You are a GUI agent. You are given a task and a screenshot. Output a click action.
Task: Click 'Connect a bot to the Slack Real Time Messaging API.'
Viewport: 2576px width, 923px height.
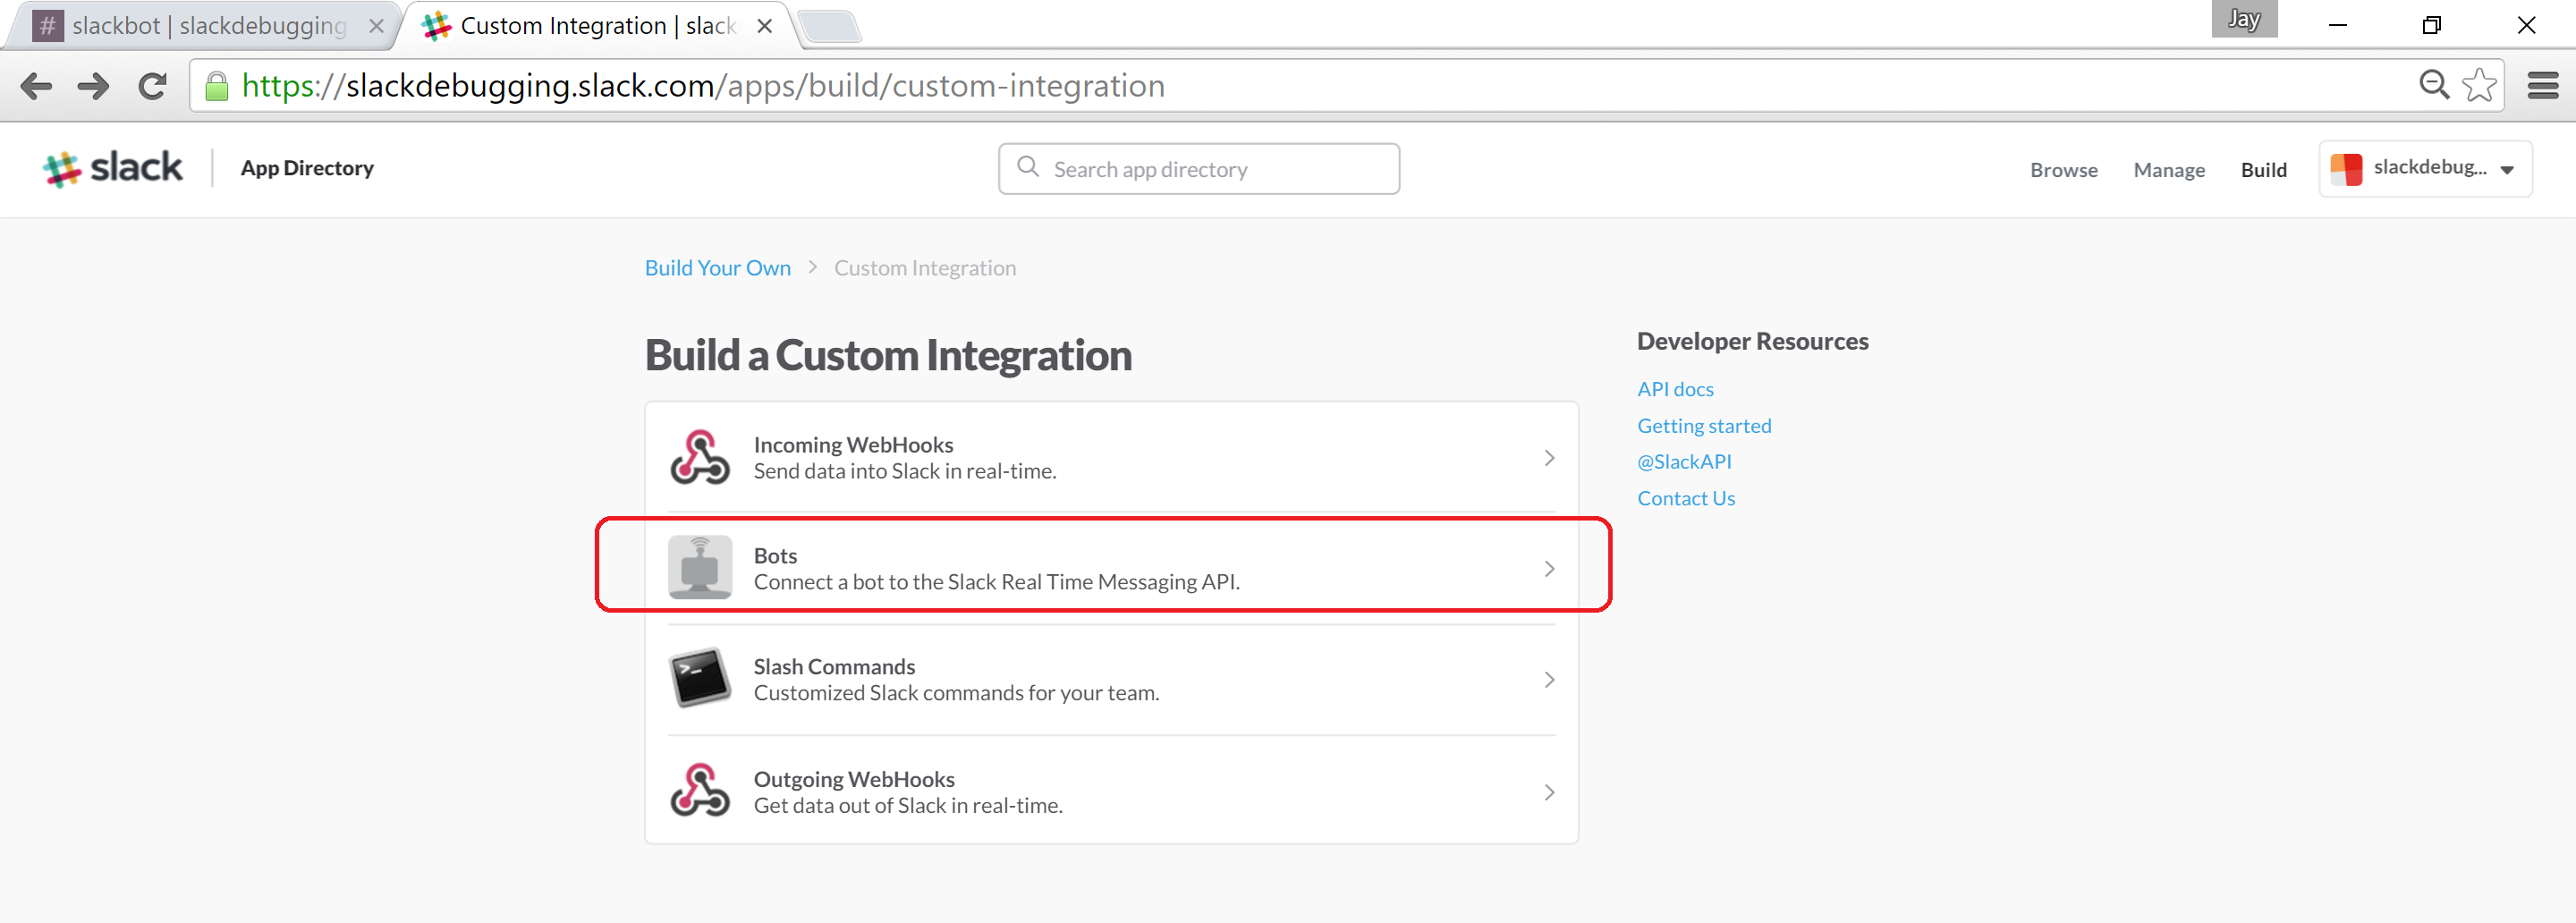click(996, 582)
